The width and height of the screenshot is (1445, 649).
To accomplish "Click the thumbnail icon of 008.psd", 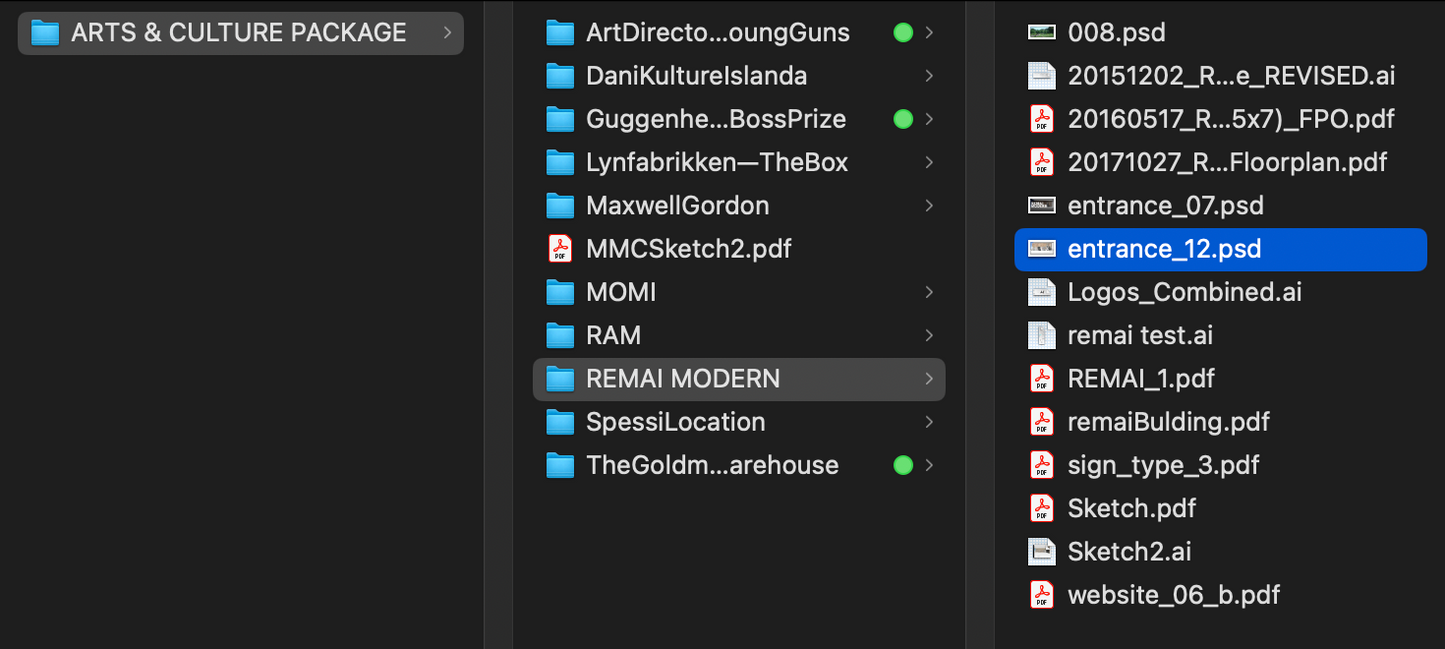I will point(1042,32).
